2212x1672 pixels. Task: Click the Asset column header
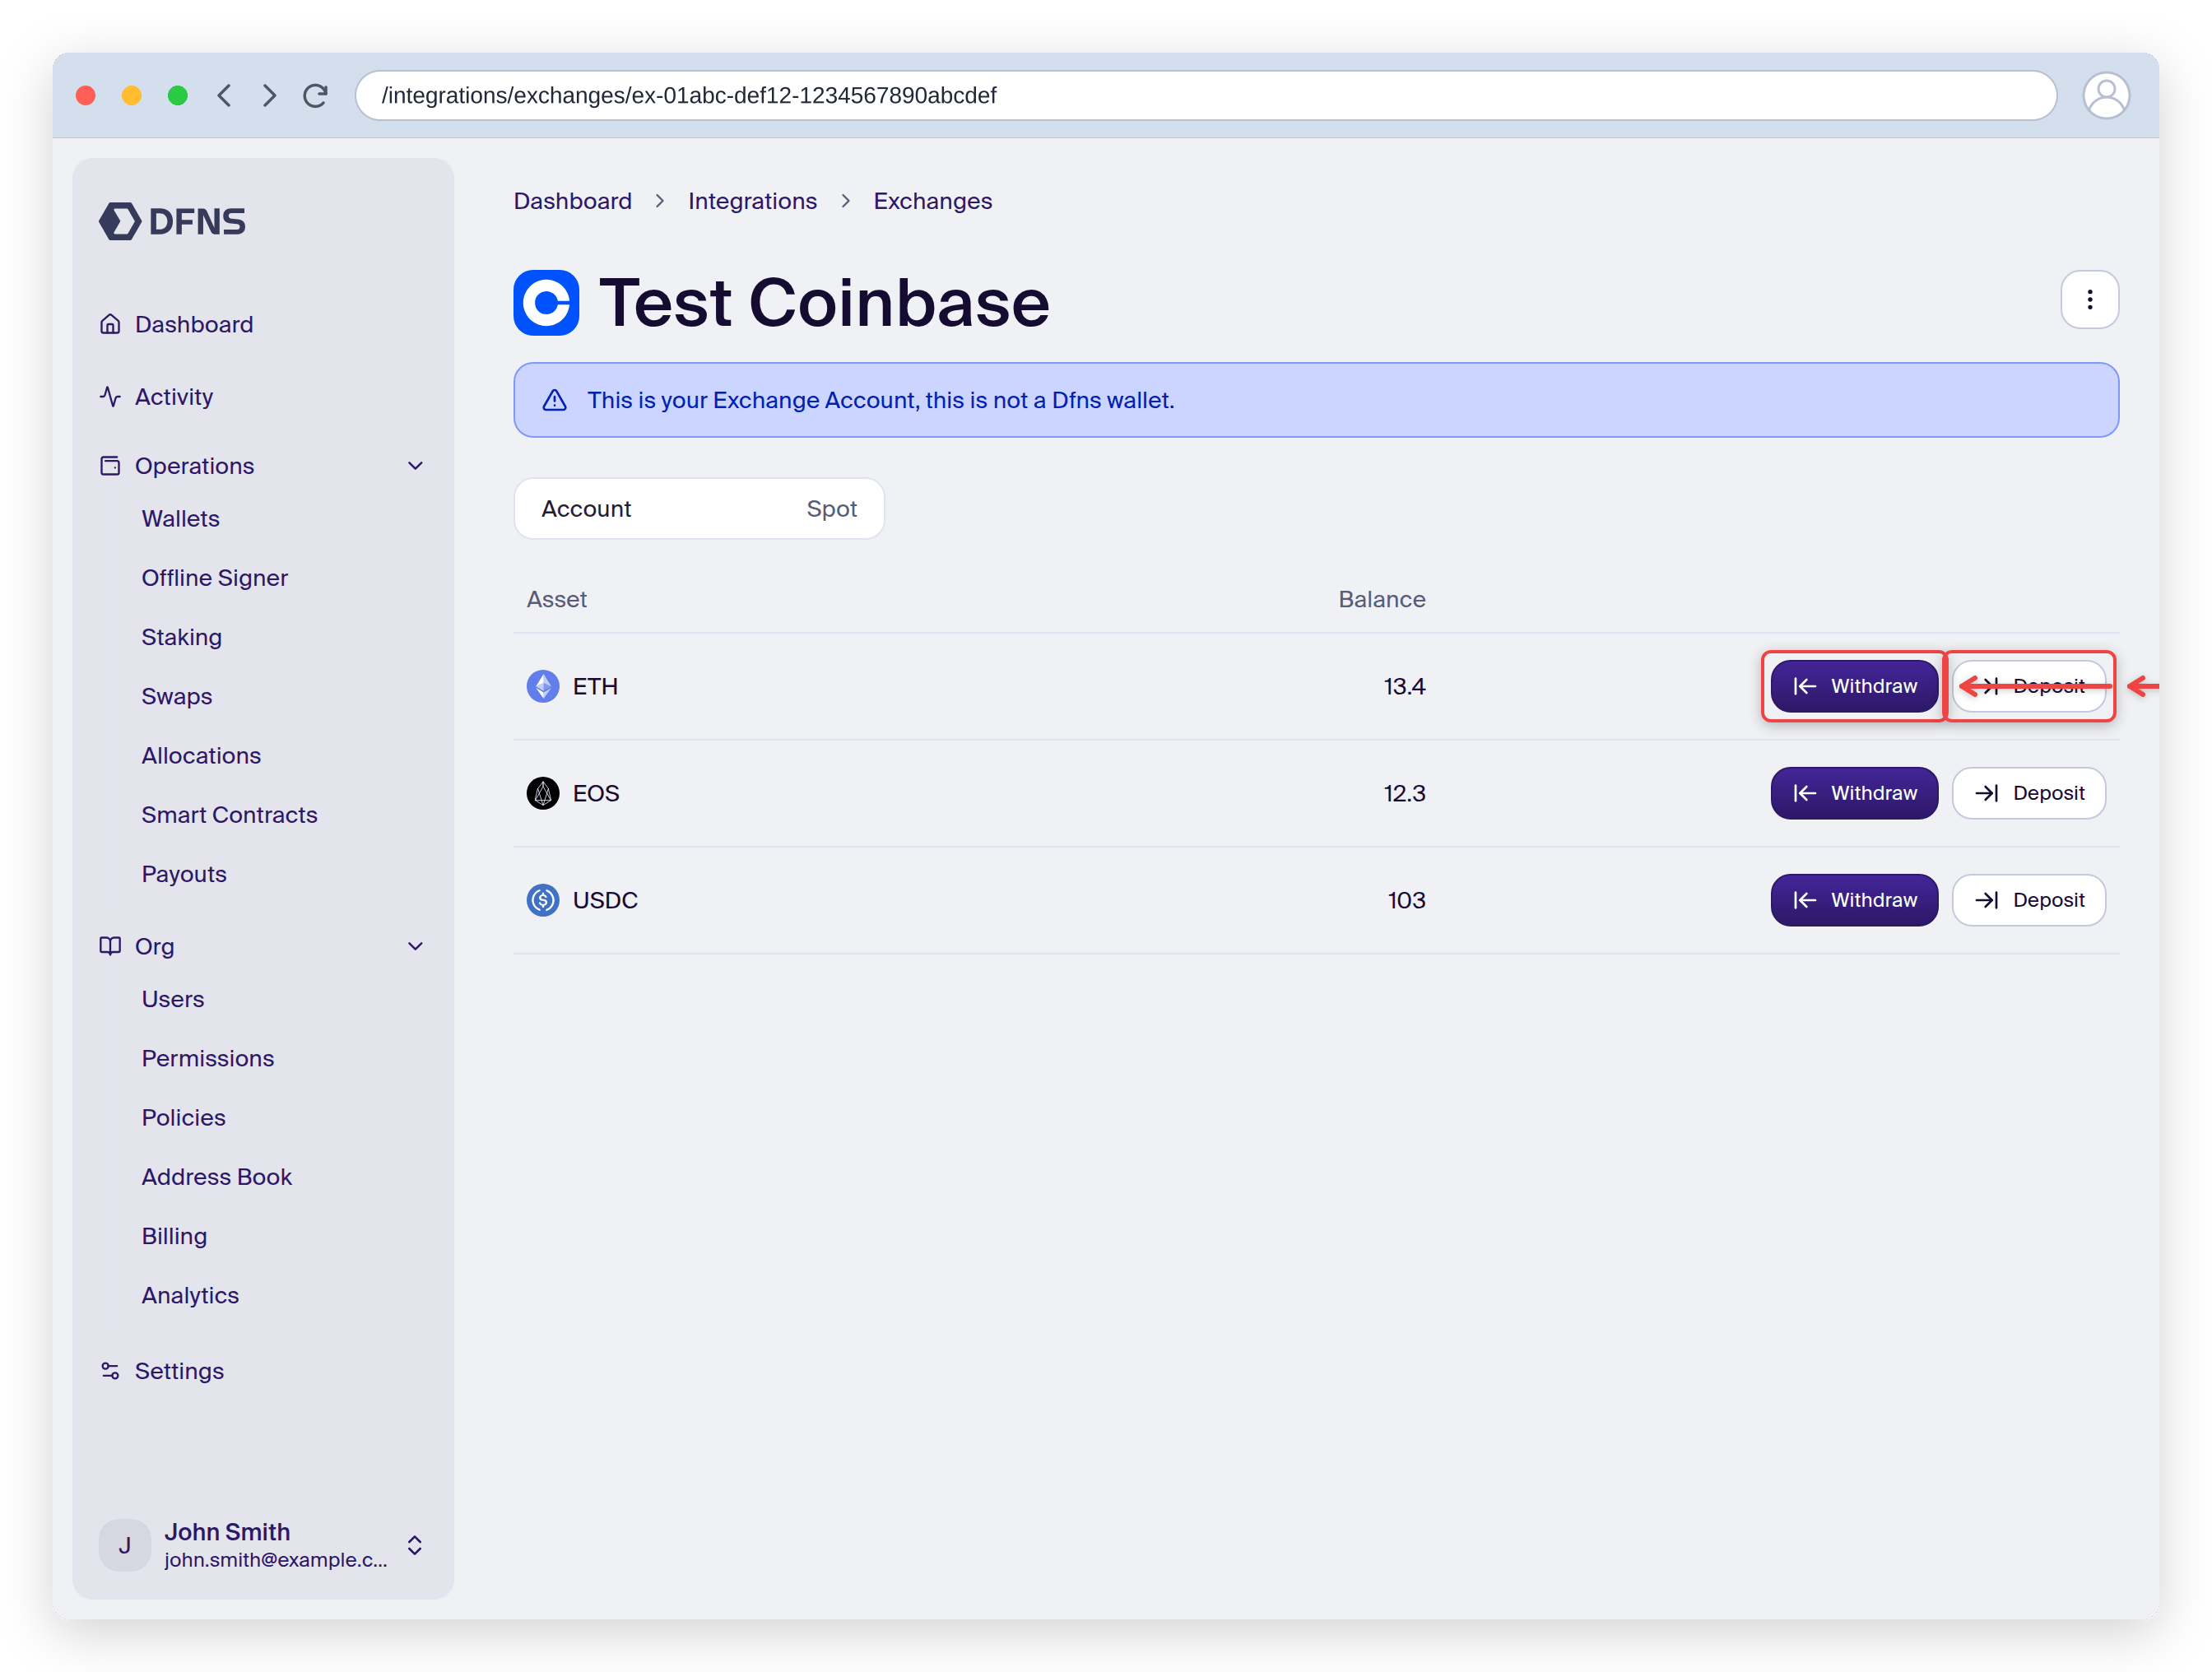click(x=556, y=599)
